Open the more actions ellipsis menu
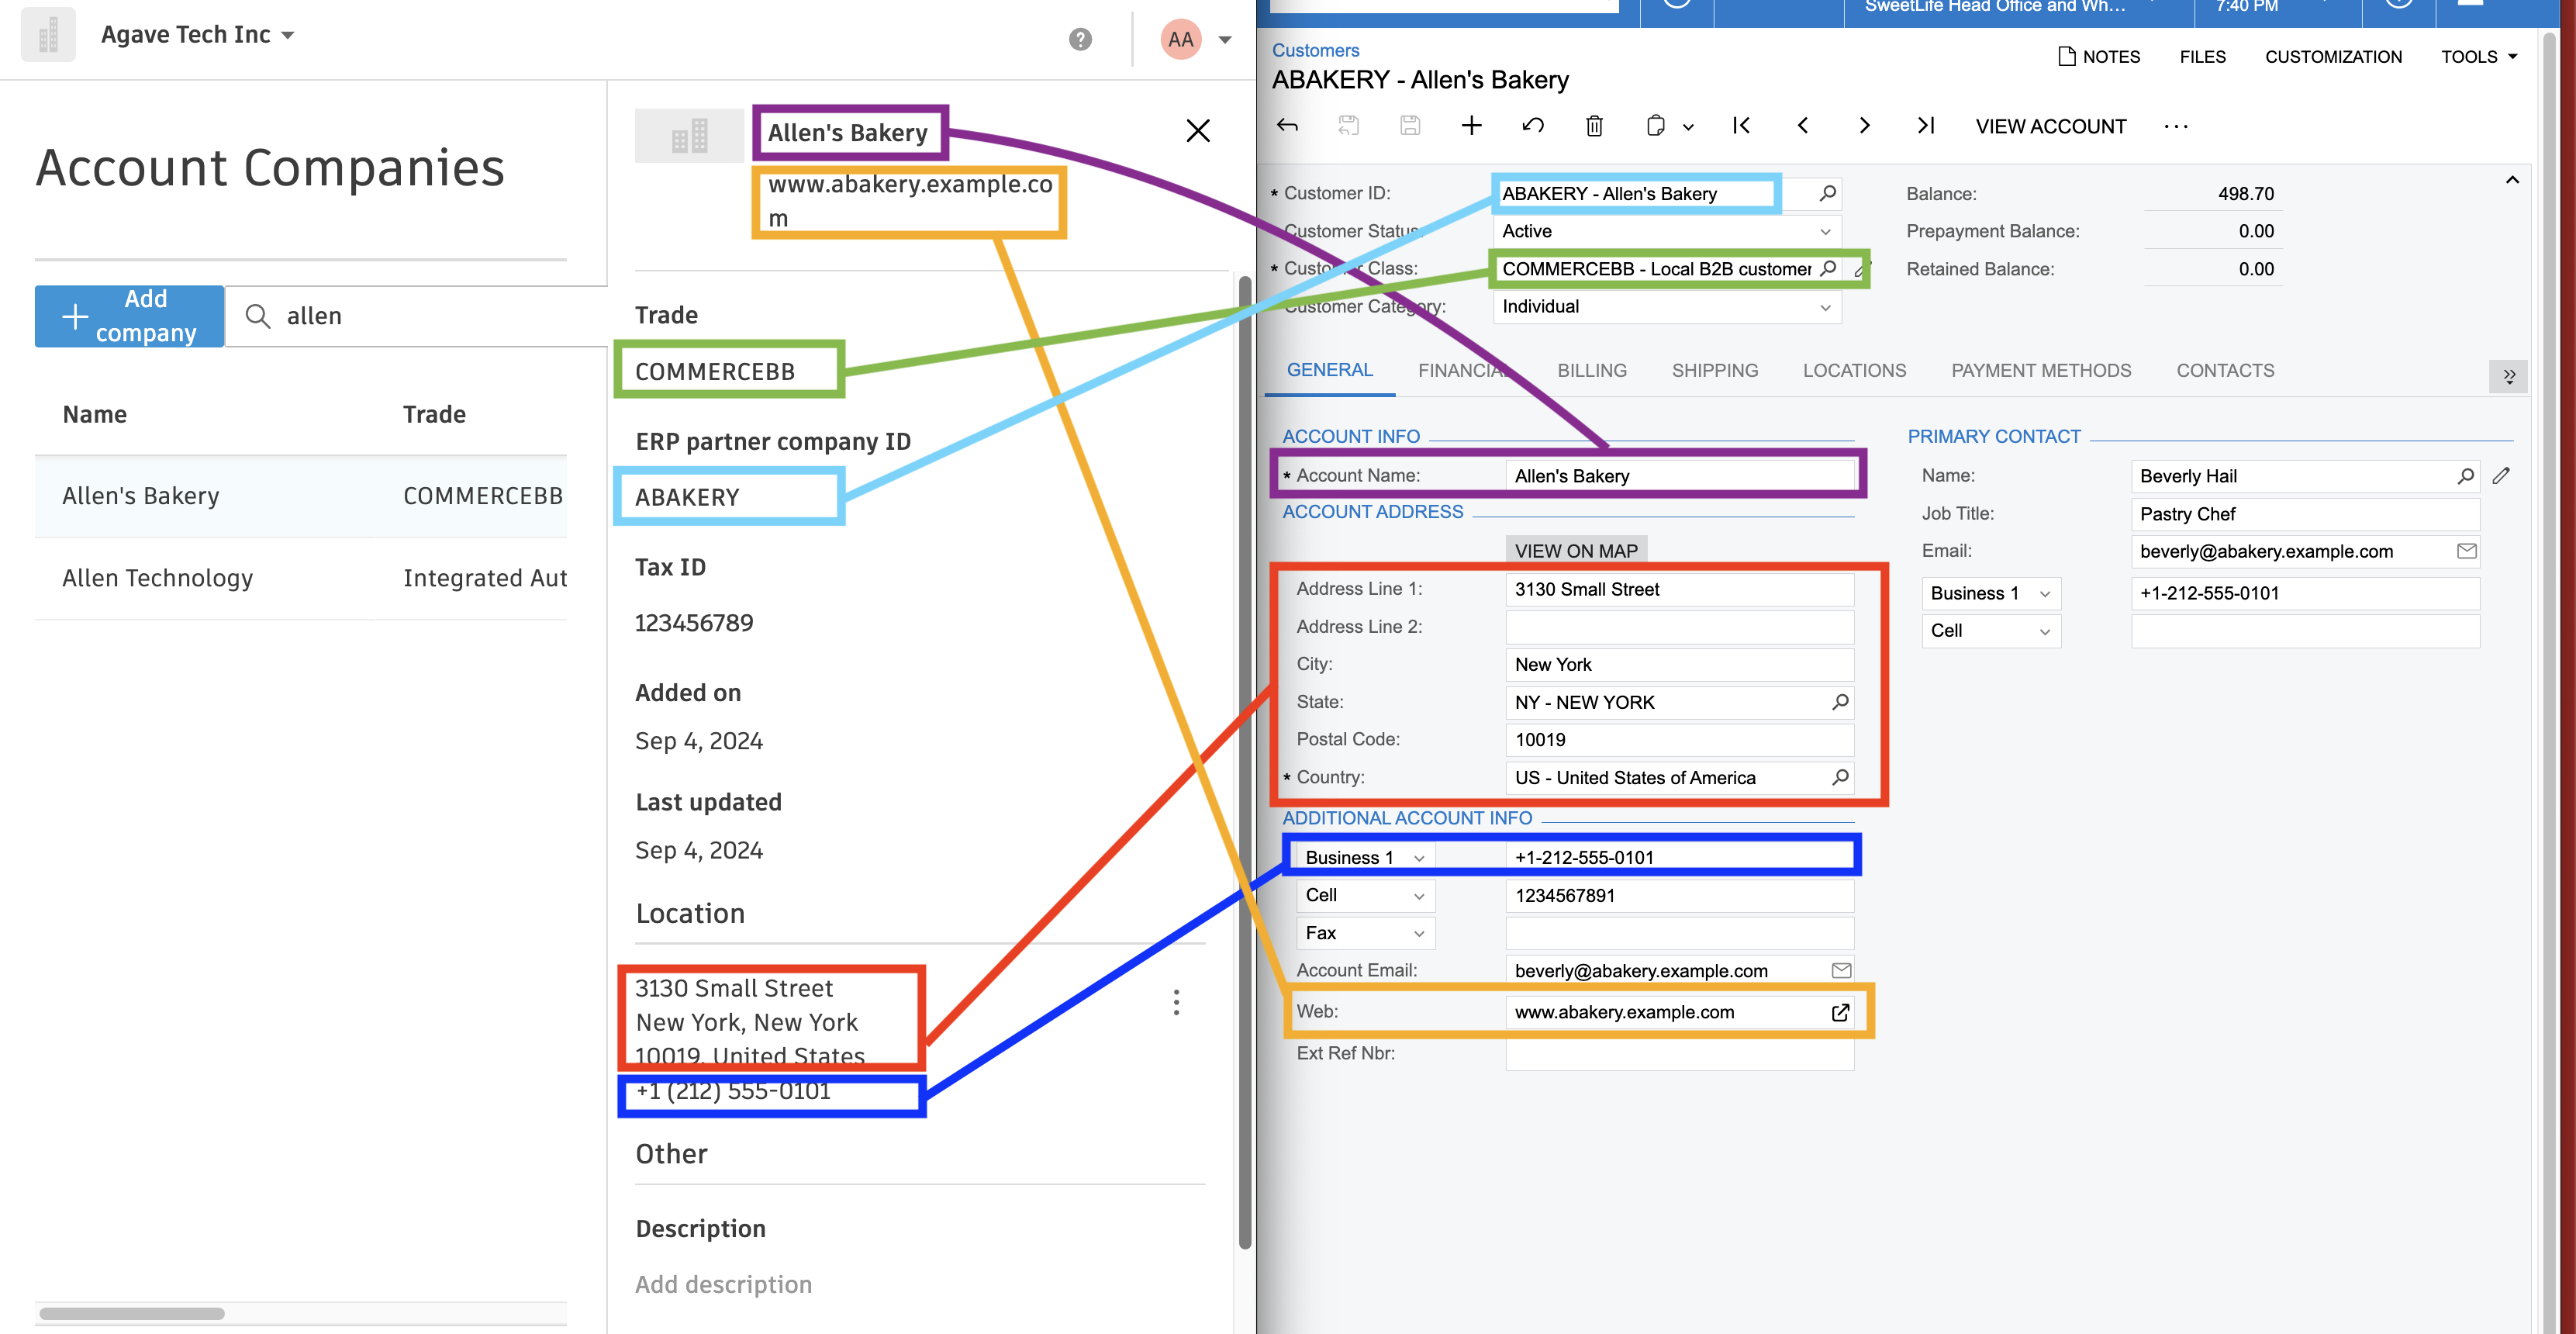This screenshot has height=1334, width=2576. tap(2176, 126)
